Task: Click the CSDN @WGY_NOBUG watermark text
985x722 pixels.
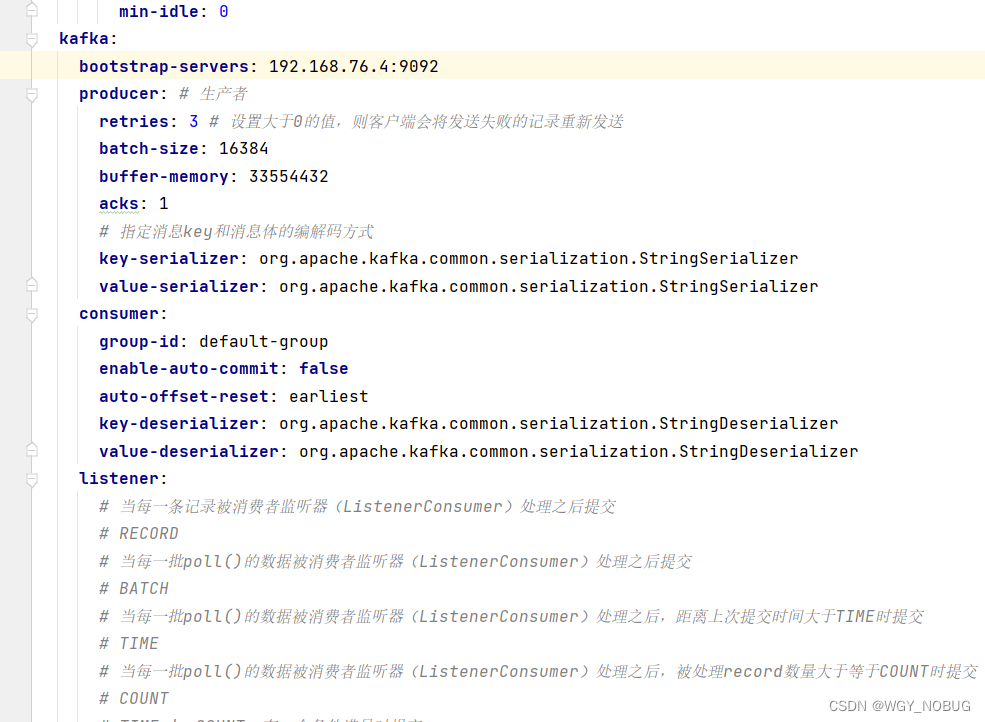Action: [x=899, y=705]
